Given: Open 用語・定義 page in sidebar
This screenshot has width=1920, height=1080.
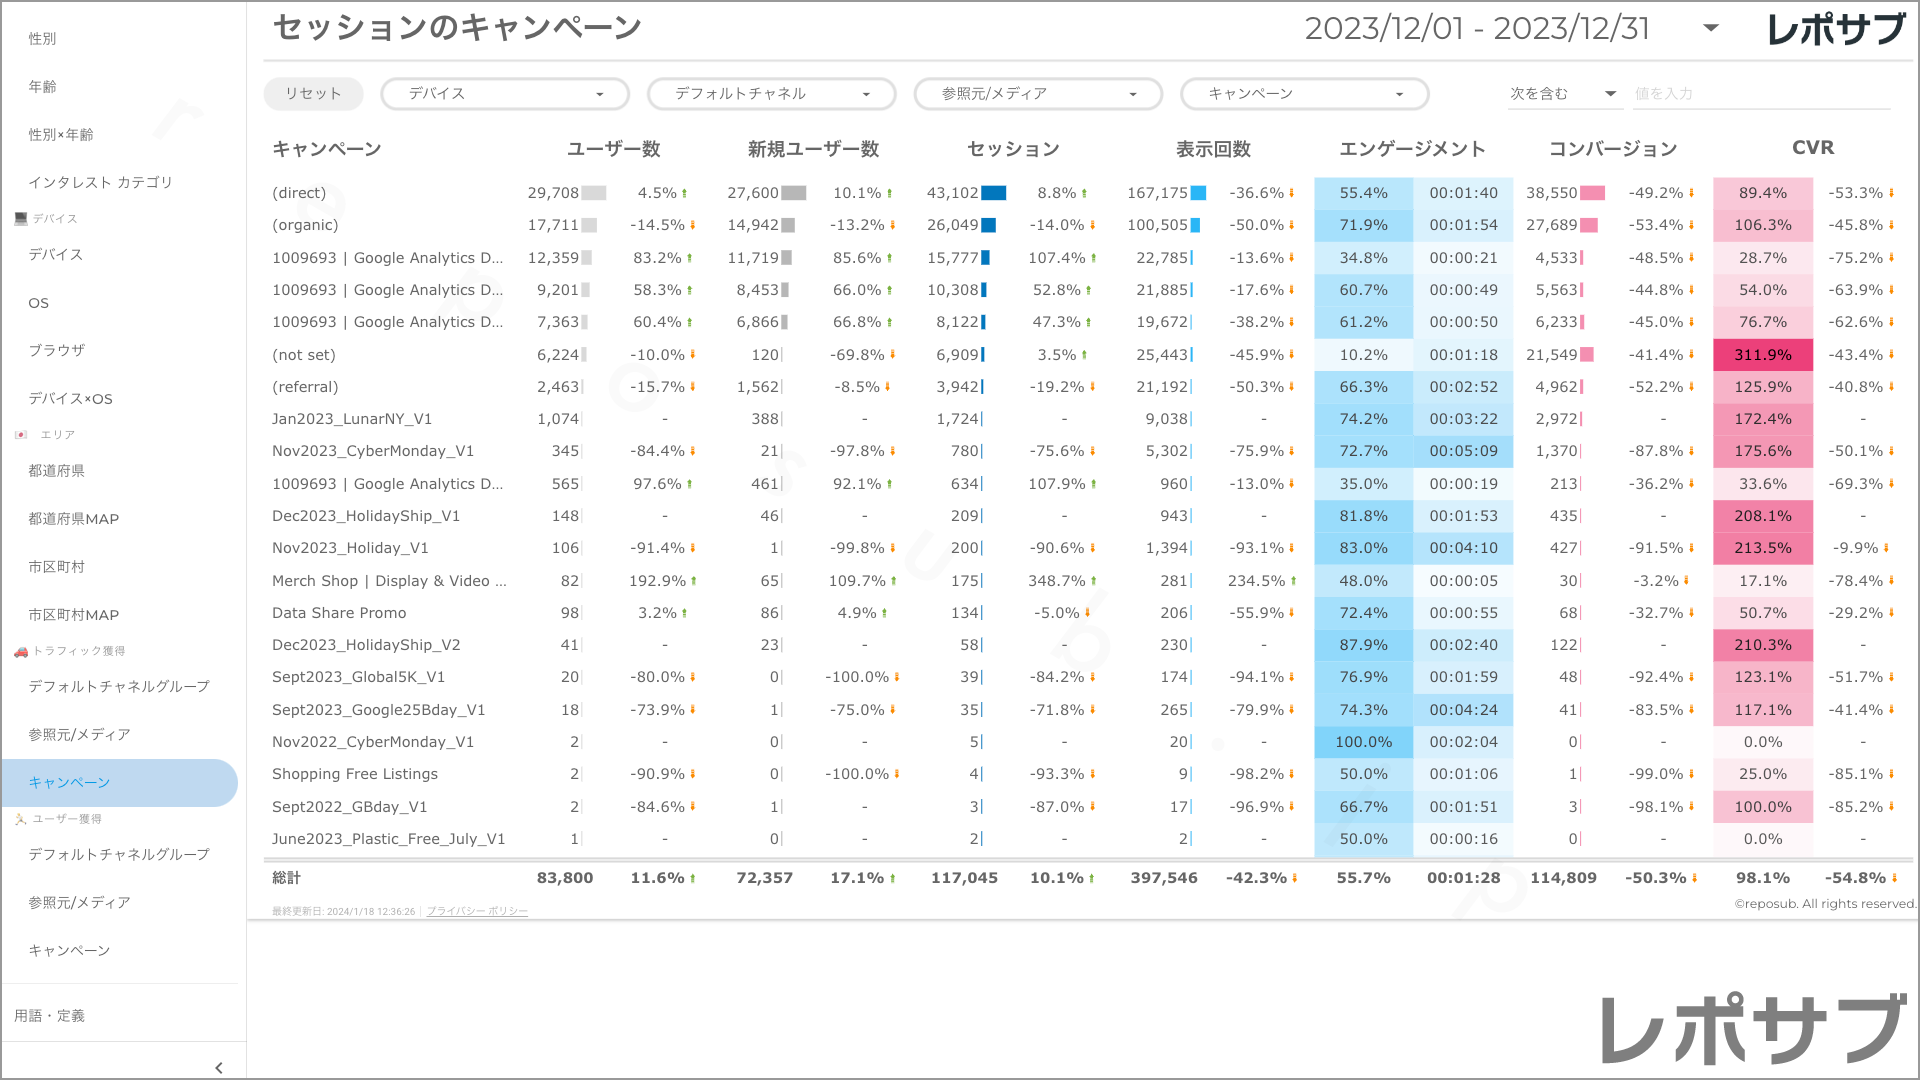Looking at the screenshot, I should pyautogui.click(x=49, y=1015).
